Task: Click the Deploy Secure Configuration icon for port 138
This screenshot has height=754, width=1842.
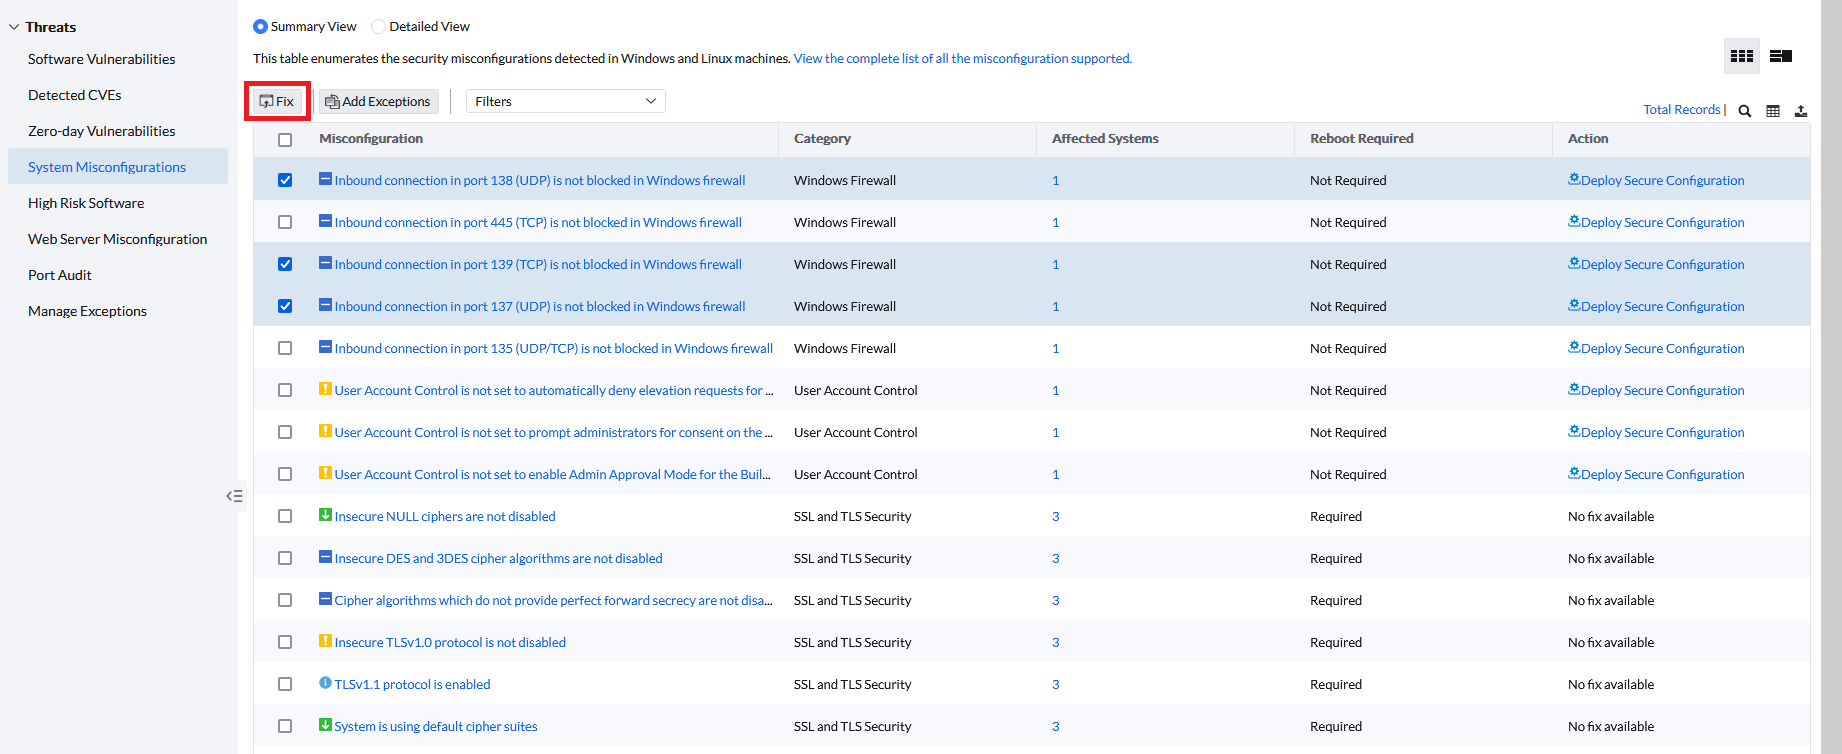Action: click(1574, 179)
